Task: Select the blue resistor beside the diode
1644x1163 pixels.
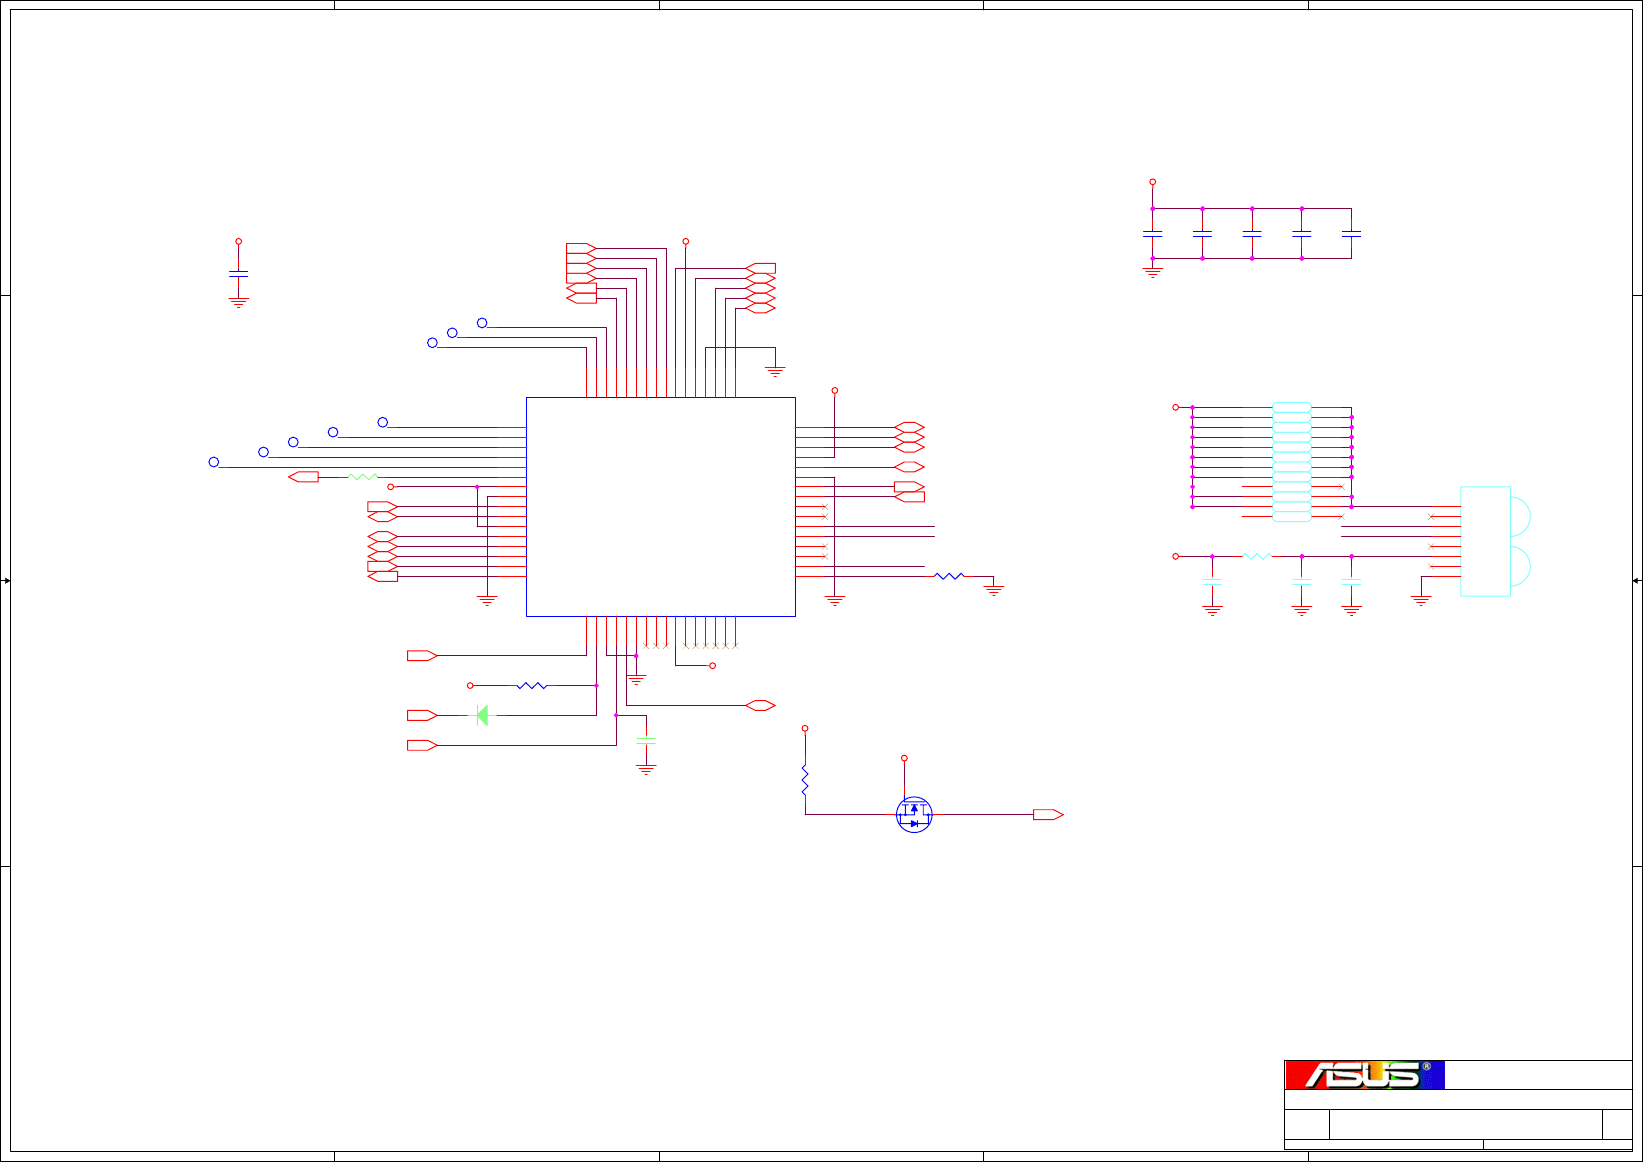Action: click(x=532, y=686)
